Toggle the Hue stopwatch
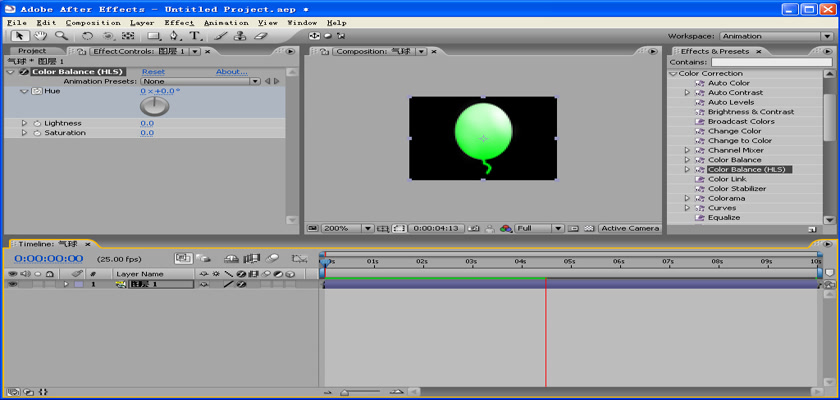 (35, 91)
